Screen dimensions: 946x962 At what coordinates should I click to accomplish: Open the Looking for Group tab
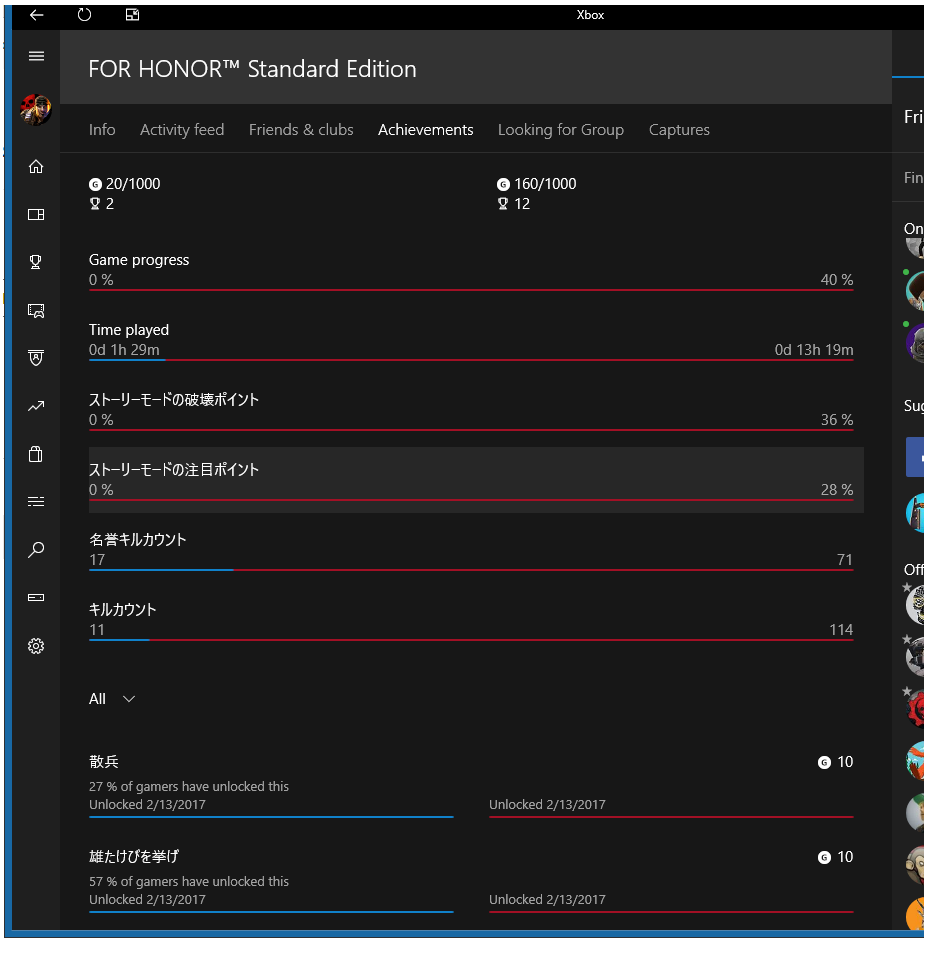click(561, 129)
